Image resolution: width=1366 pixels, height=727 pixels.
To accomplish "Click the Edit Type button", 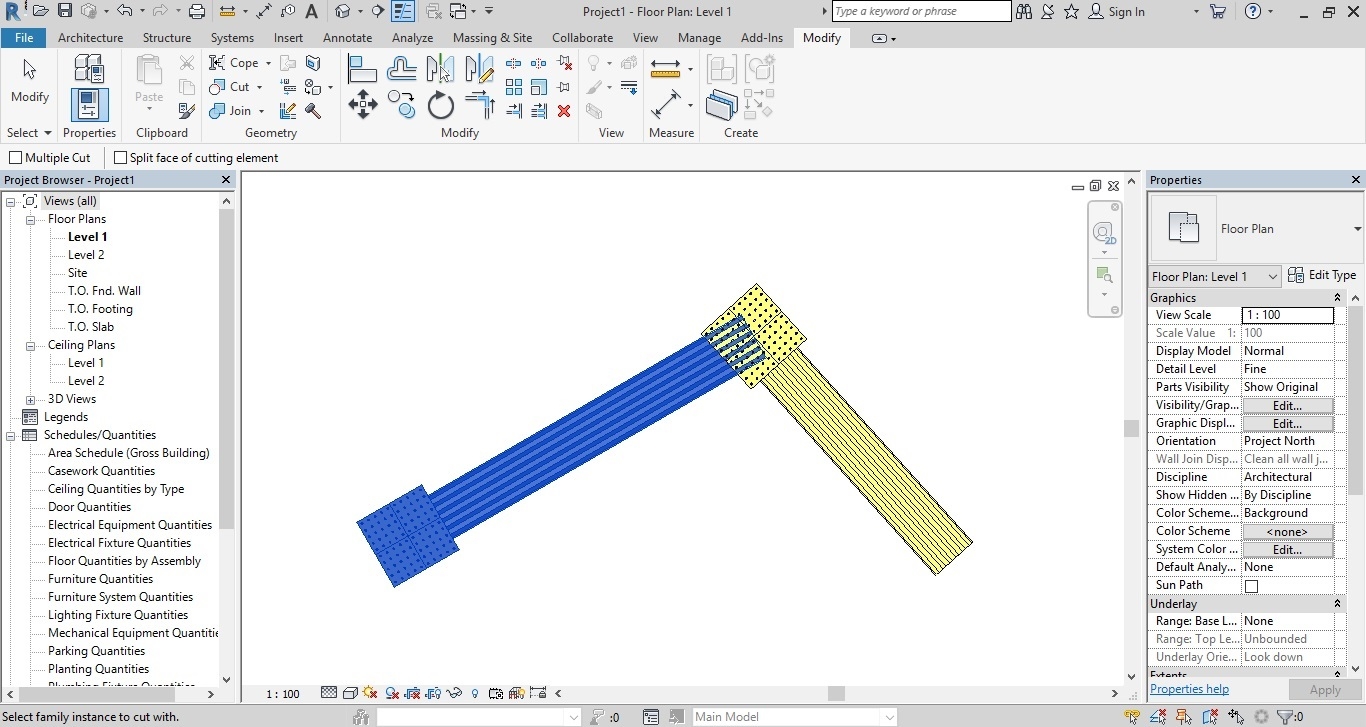I will [x=1323, y=275].
